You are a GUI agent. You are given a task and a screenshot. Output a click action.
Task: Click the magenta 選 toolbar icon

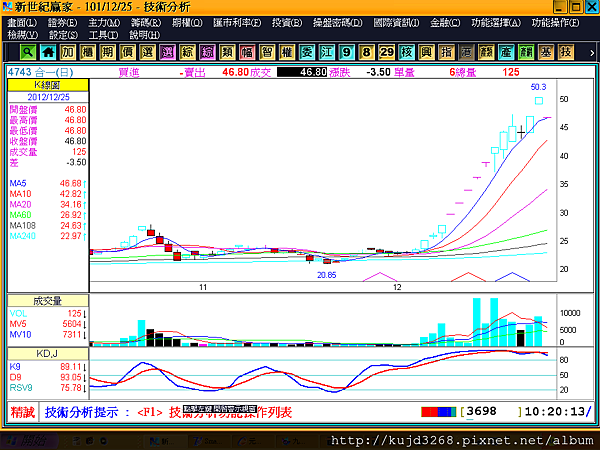click(168, 52)
